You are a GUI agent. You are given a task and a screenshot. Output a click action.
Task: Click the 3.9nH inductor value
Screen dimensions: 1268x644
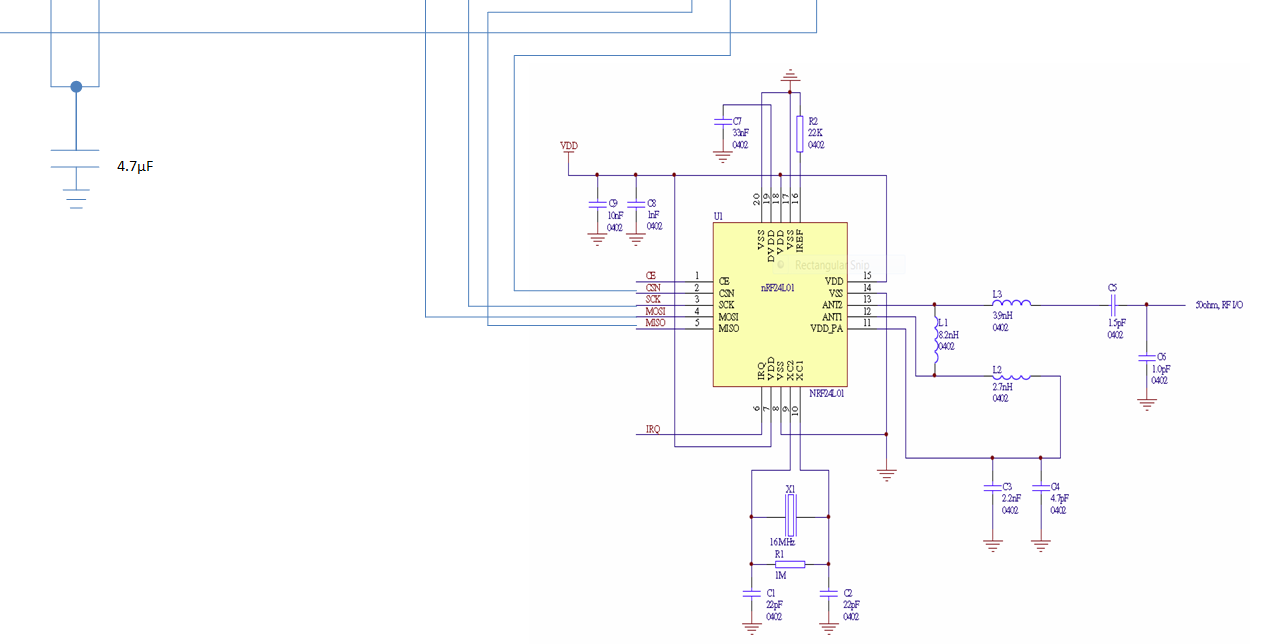[x=1002, y=315]
